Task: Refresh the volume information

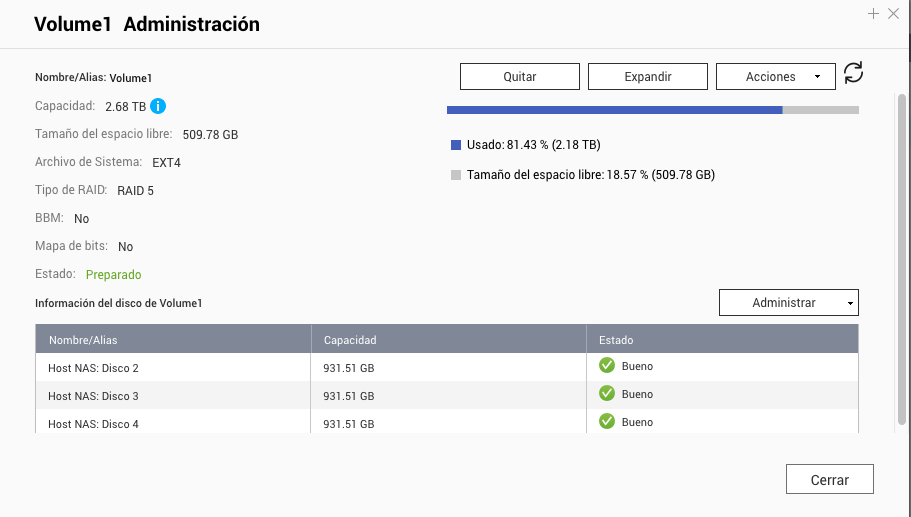Action: pyautogui.click(x=853, y=73)
